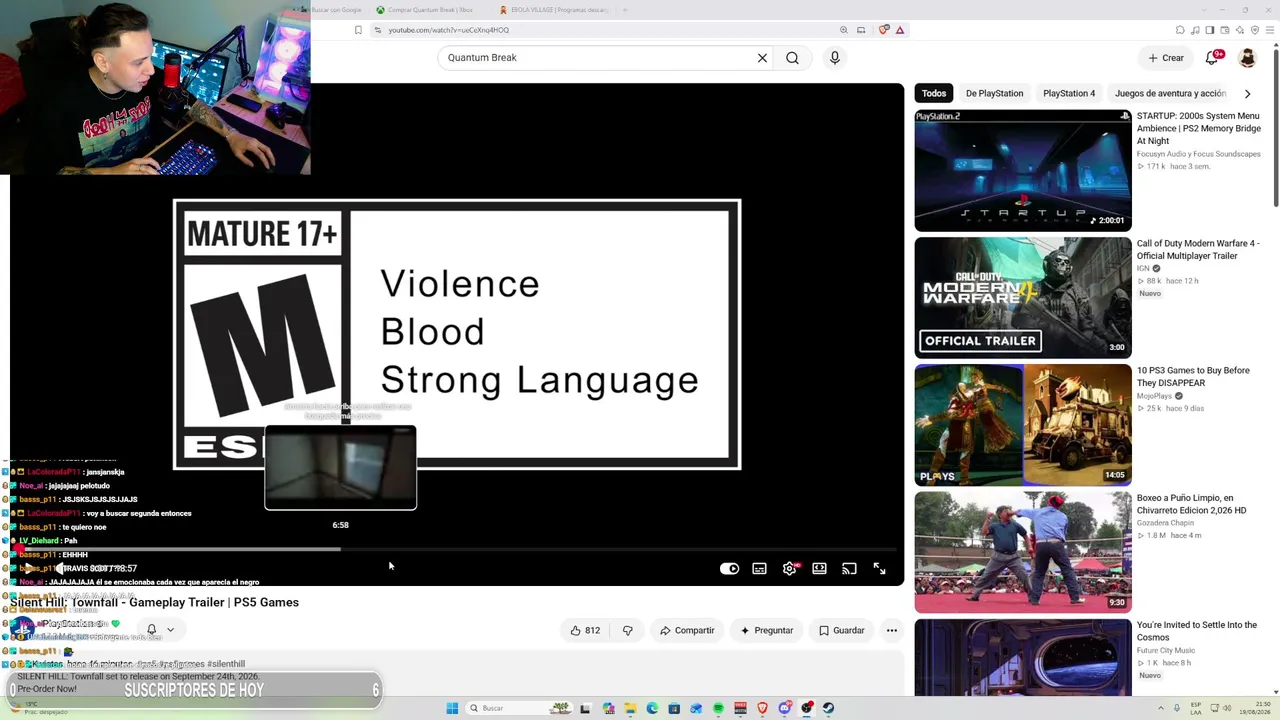Share video via Compartir

click(x=687, y=631)
